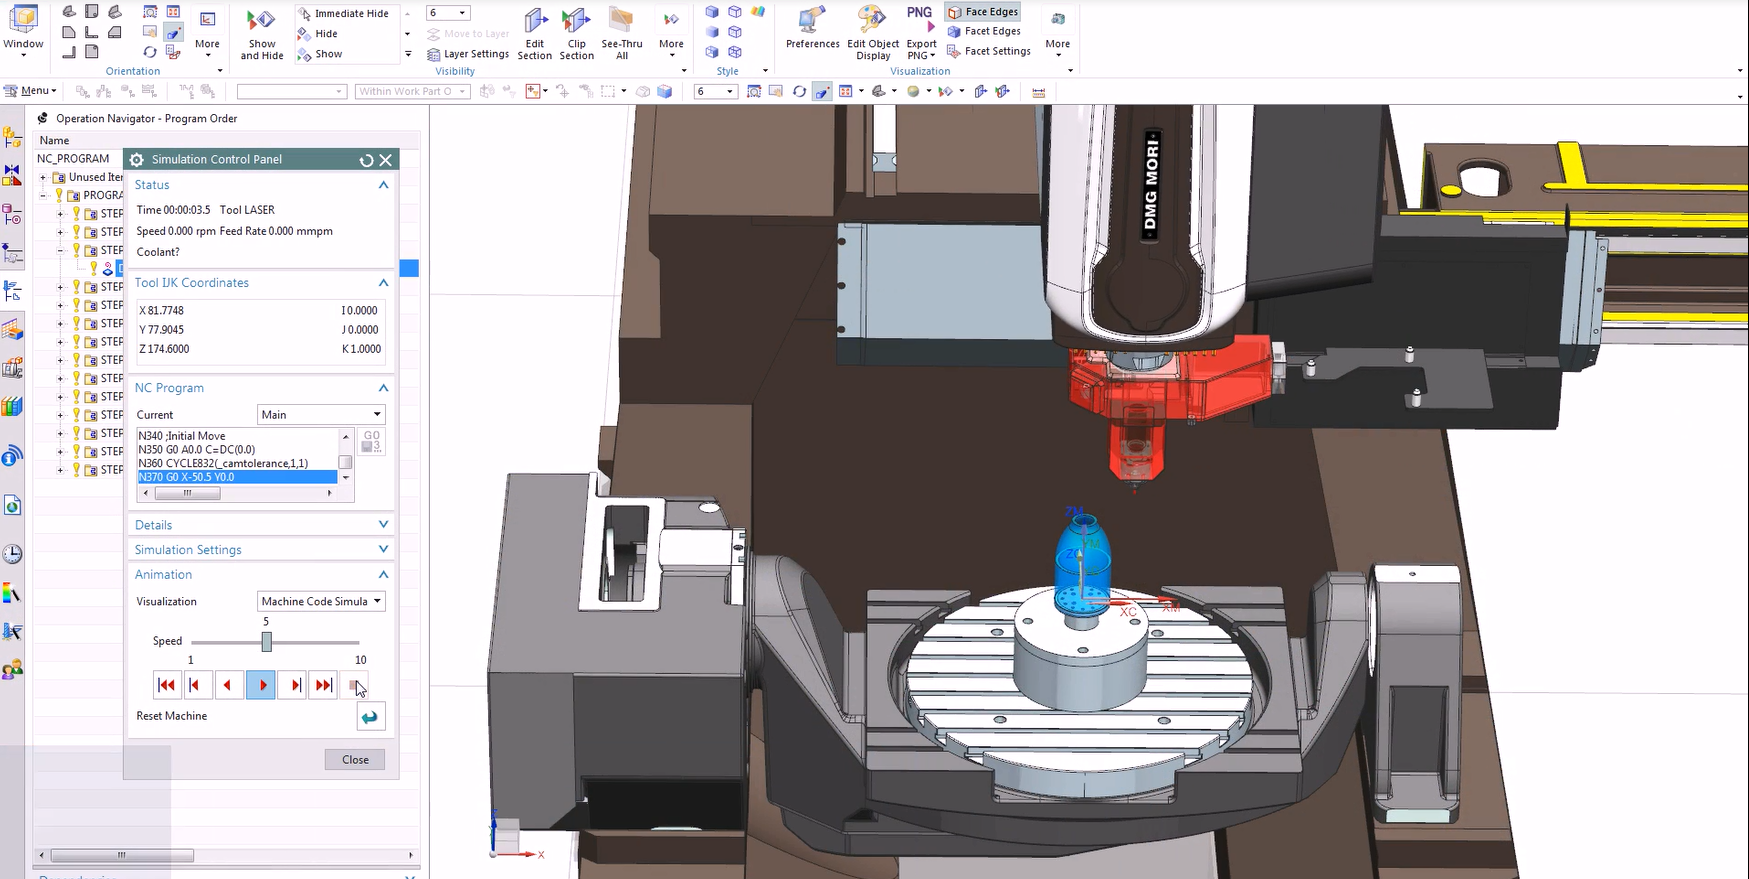
Task: Open the Window ribbon menu
Action: click(x=23, y=32)
